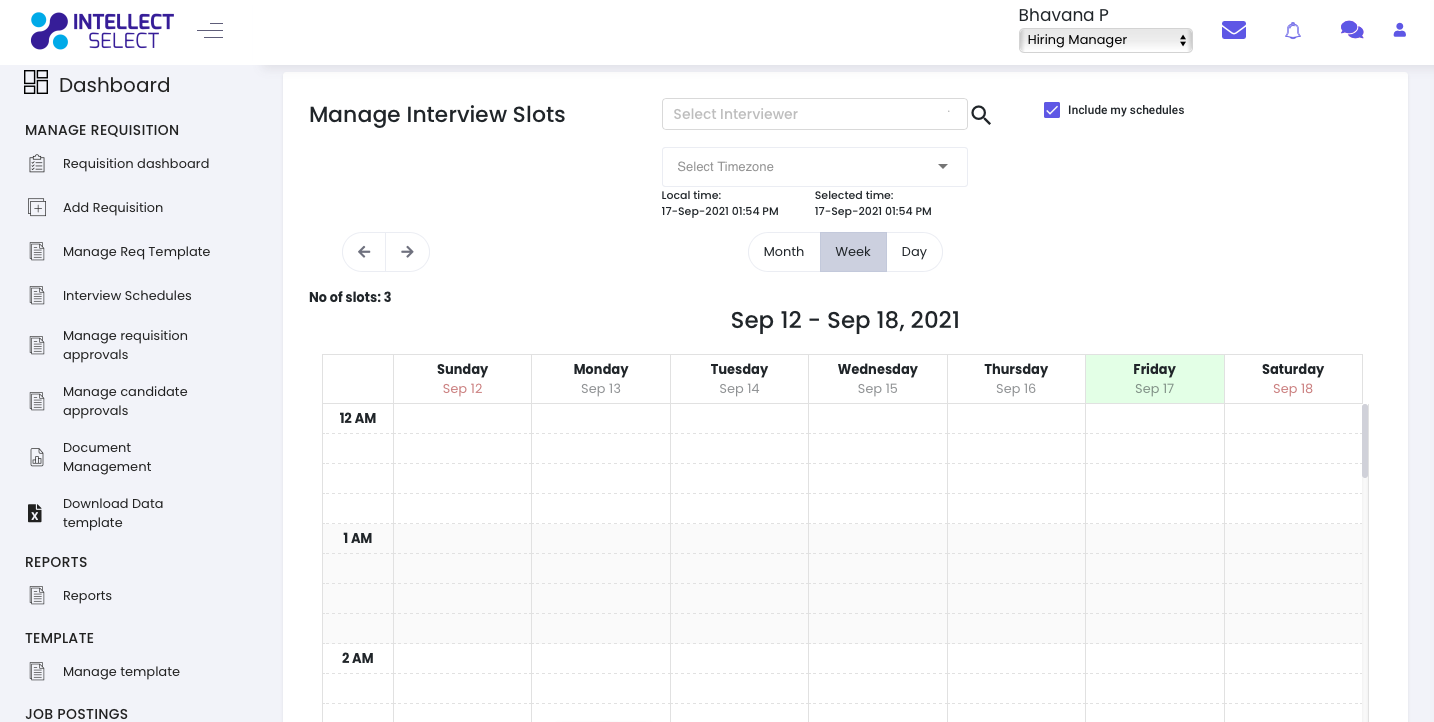Viewport: 1434px width, 722px height.
Task: Select the Thursday Sep 16 column header
Action: point(1016,379)
